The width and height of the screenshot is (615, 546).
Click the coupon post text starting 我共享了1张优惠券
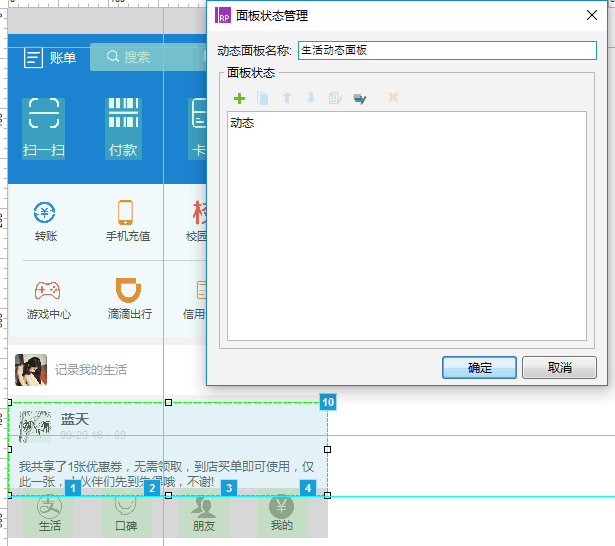tap(166, 474)
